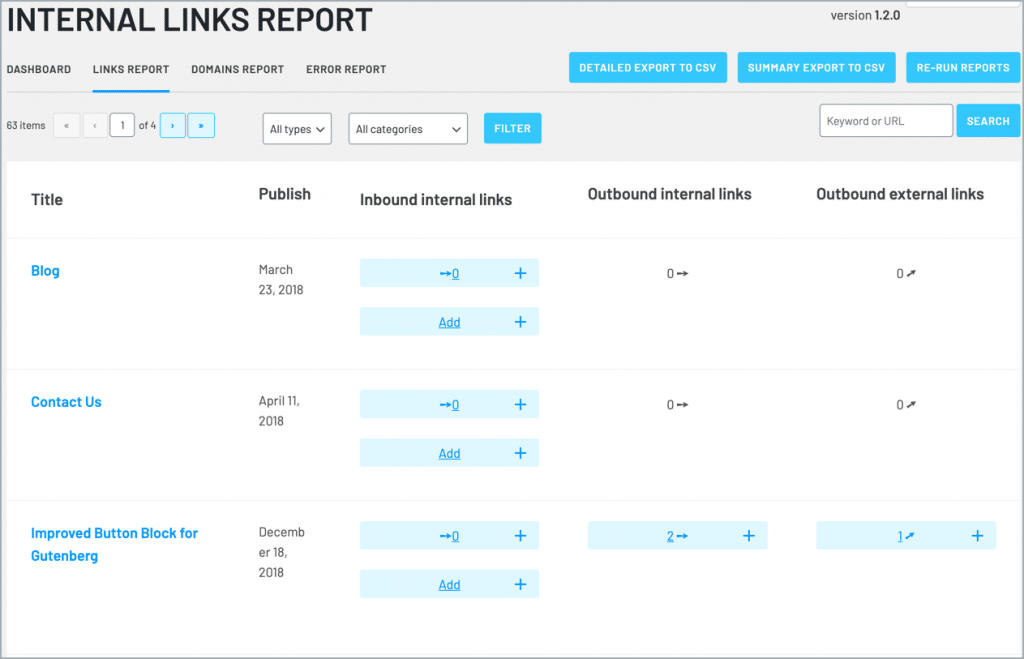The width and height of the screenshot is (1024, 659).
Task: Click the Keyword or URL search field
Action: tap(885, 121)
